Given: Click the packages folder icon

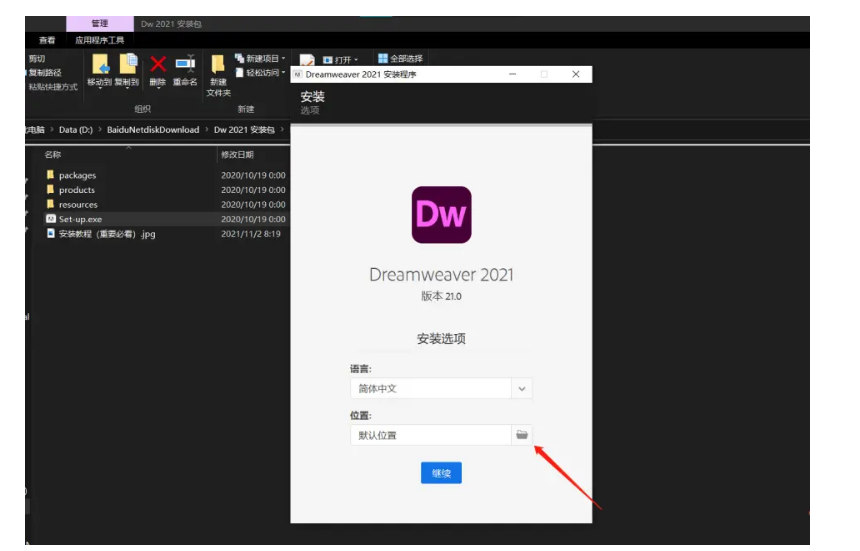Looking at the screenshot, I should (50, 175).
